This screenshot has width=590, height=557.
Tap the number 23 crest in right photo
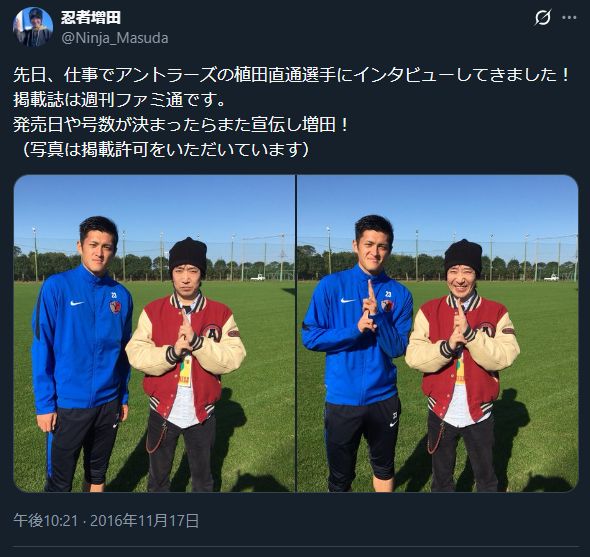coord(387,302)
